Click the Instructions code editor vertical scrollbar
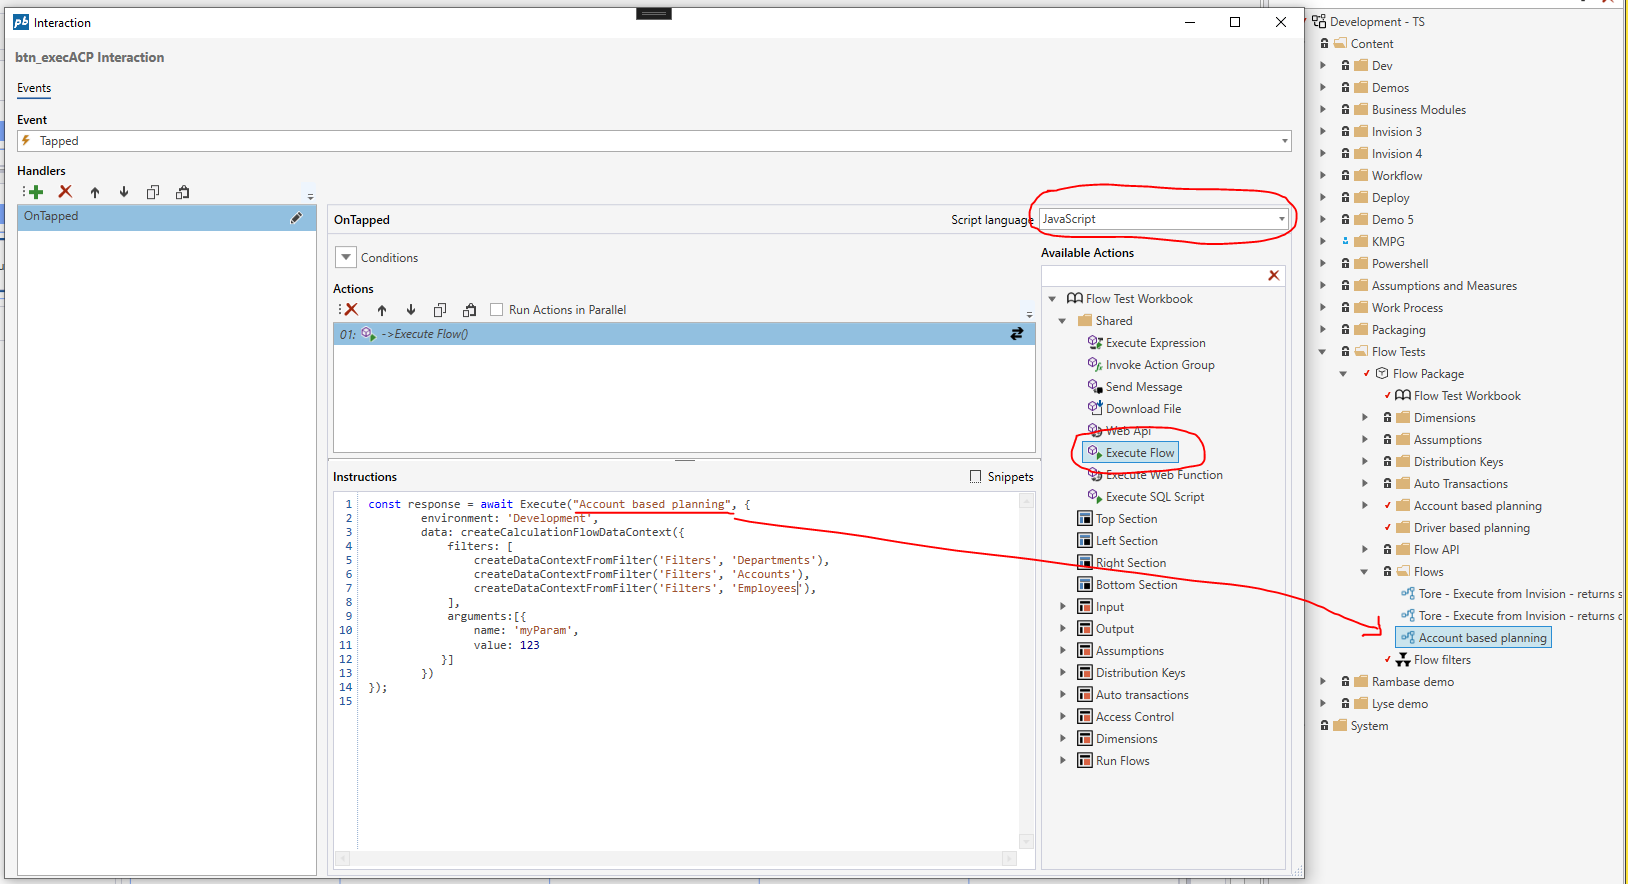The height and width of the screenshot is (884, 1628). pyautogui.click(x=1026, y=670)
